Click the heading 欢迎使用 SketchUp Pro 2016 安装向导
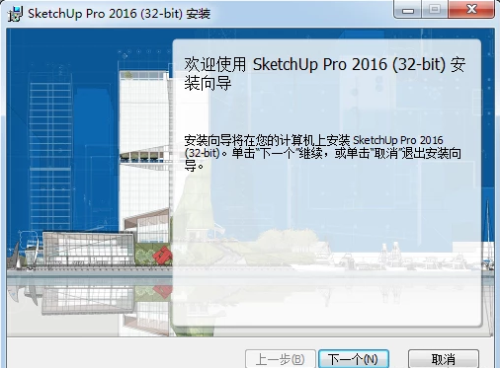The width and height of the screenshot is (500, 368). point(325,73)
